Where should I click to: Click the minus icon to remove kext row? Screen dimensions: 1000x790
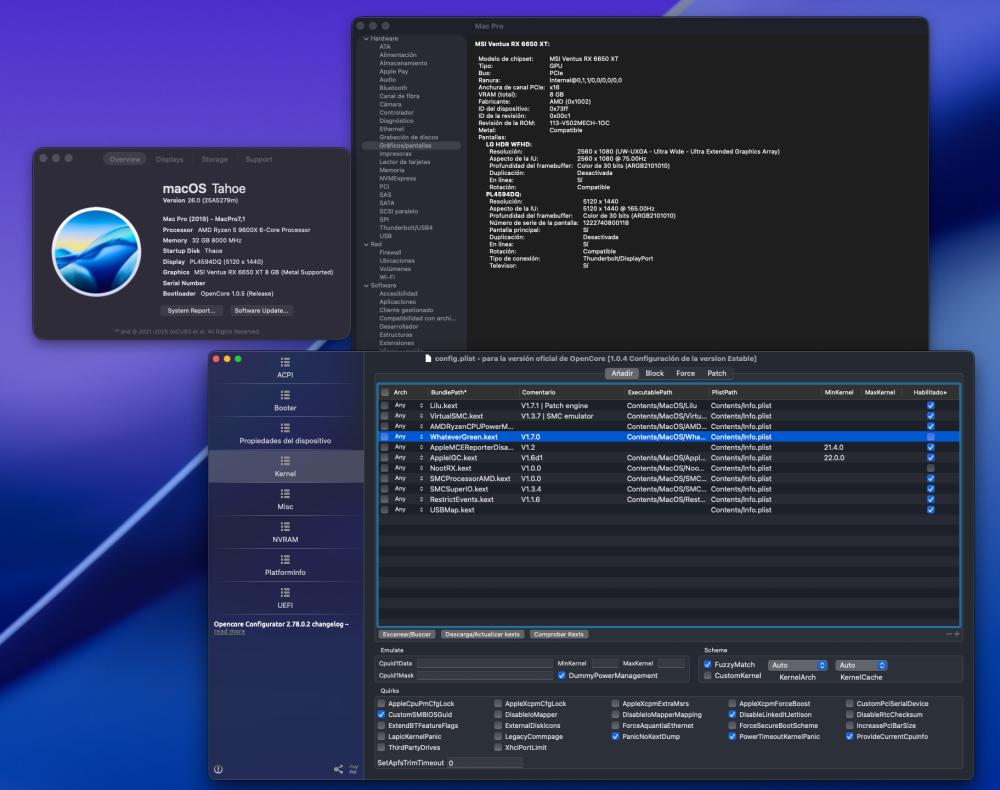tap(949, 634)
